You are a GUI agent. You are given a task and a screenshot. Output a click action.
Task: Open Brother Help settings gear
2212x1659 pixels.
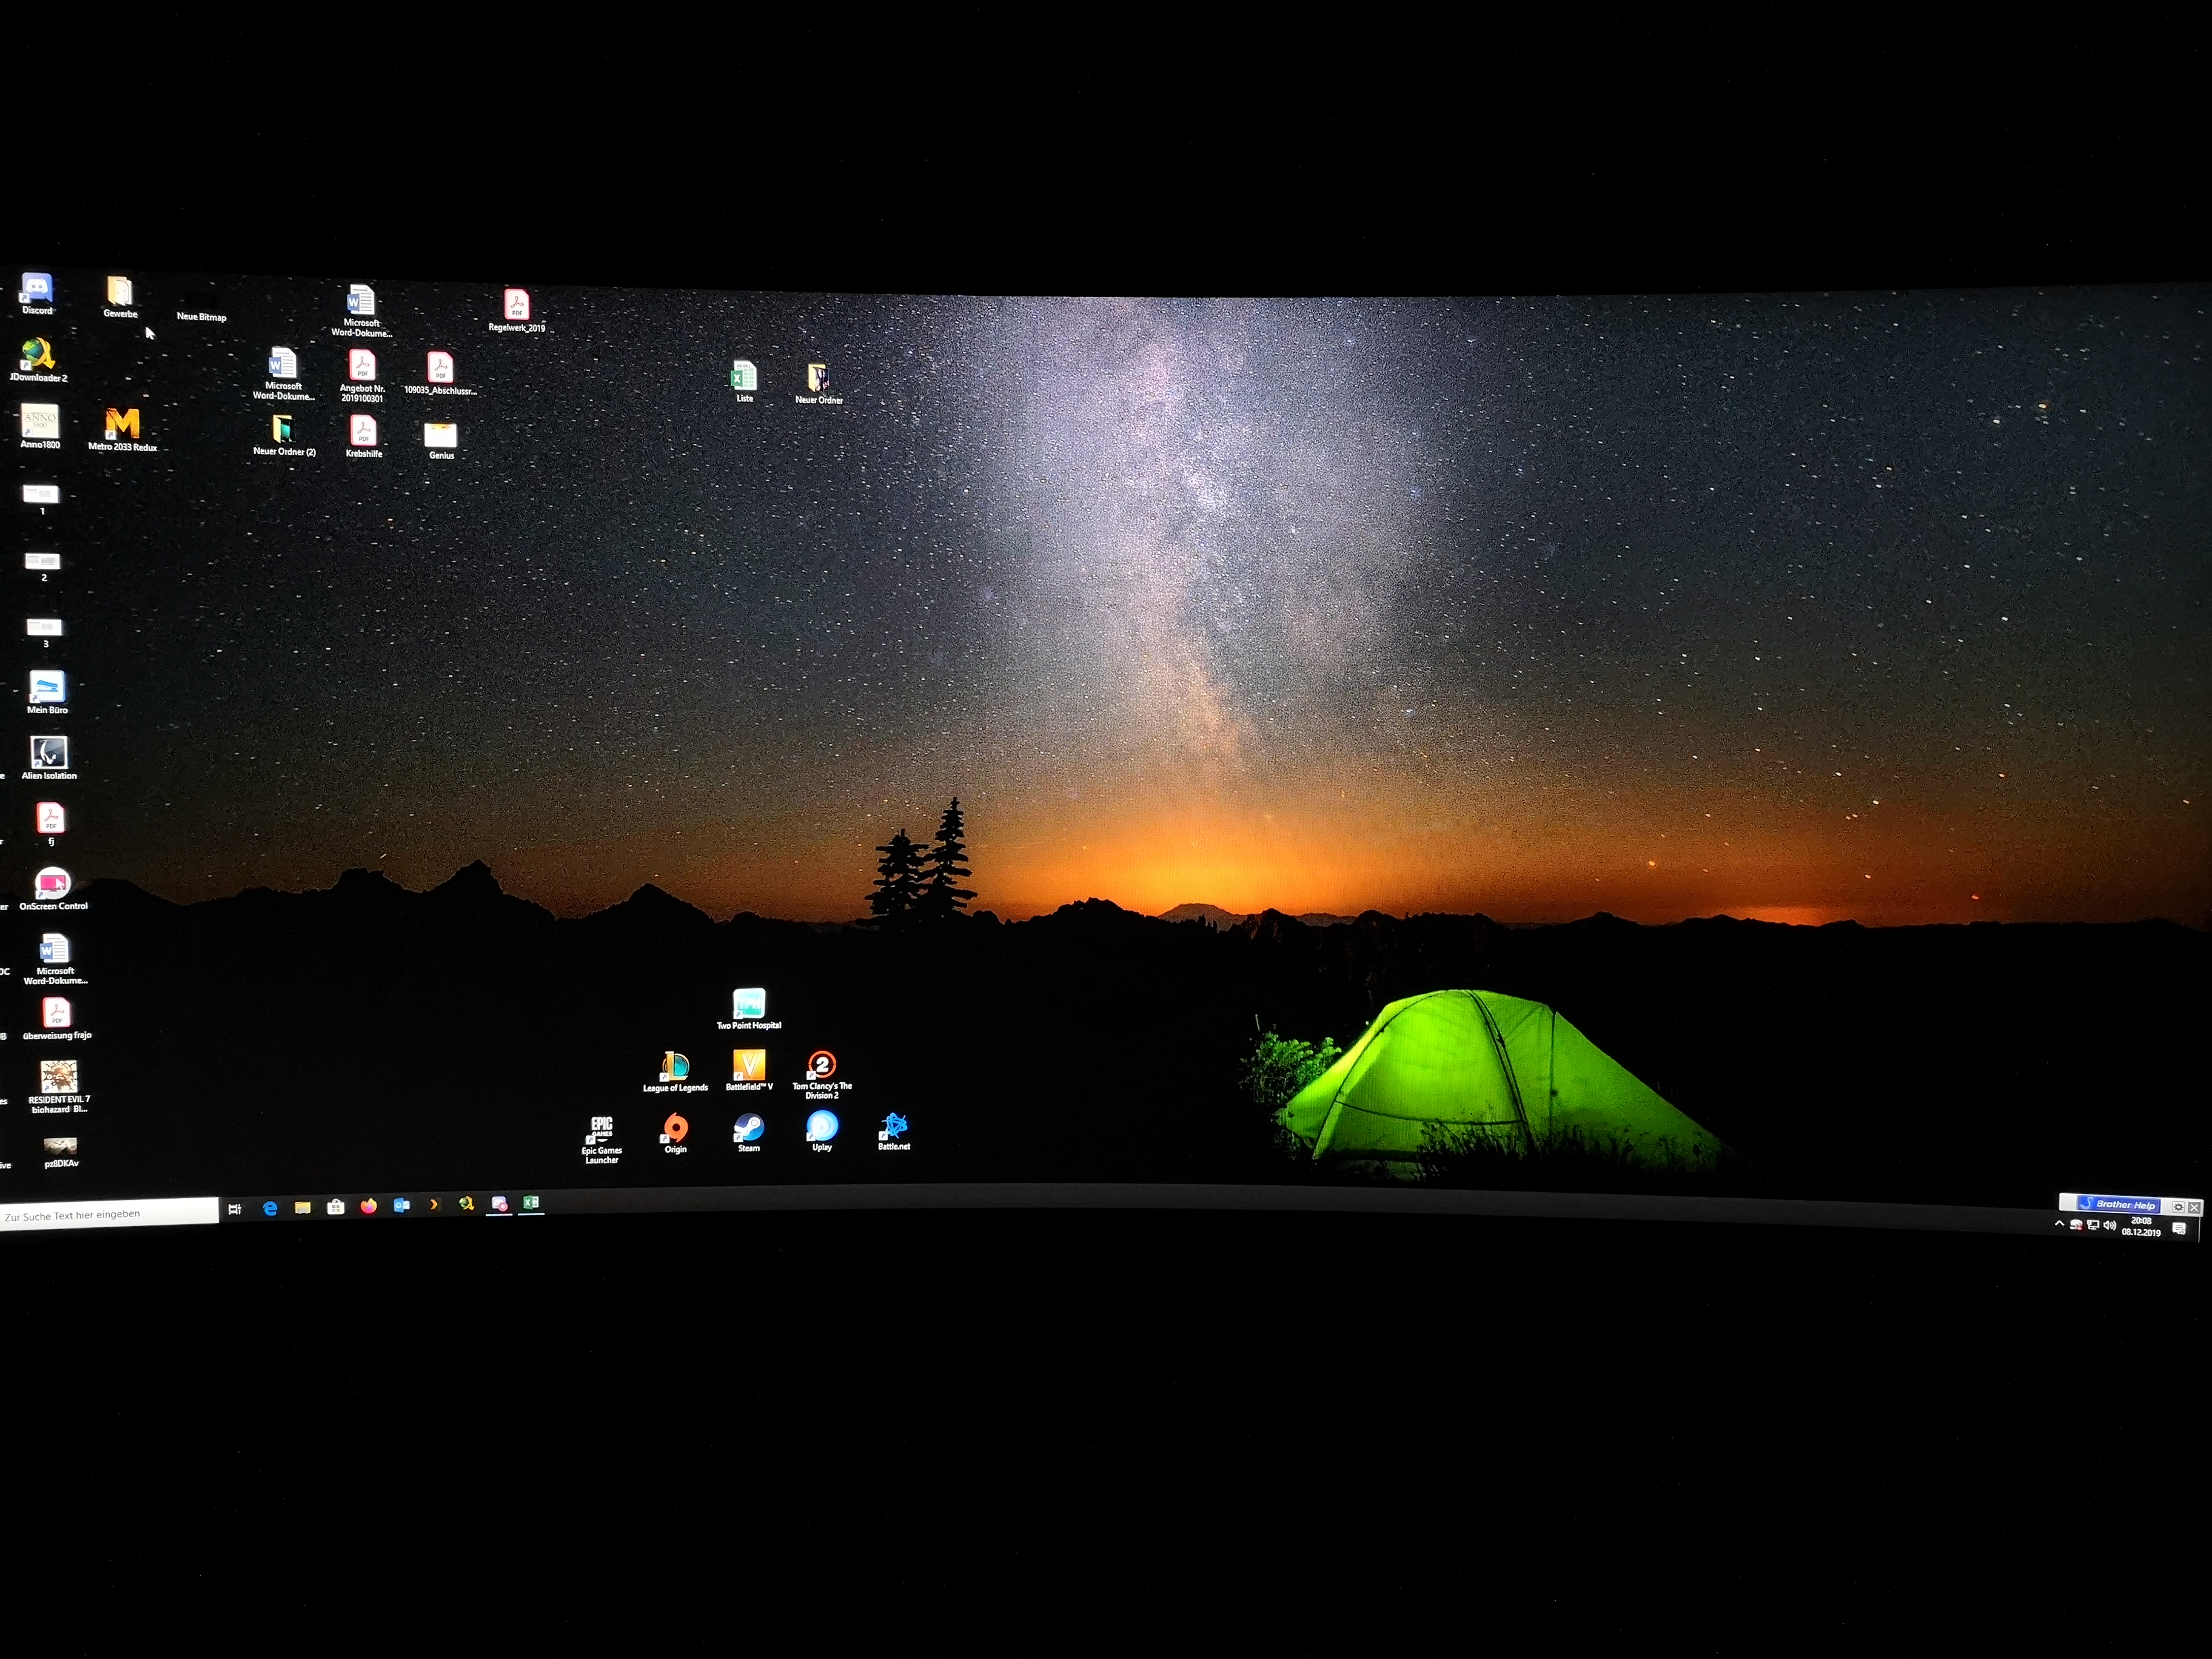[x=2177, y=1207]
